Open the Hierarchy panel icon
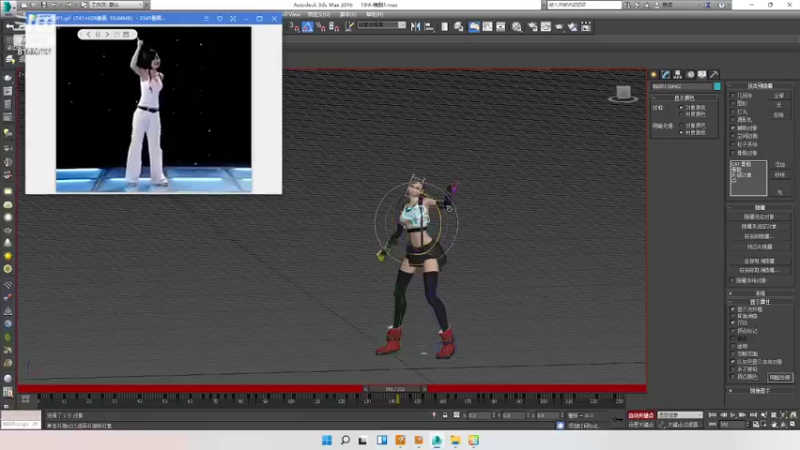Screen dimensions: 800x450 678,74
